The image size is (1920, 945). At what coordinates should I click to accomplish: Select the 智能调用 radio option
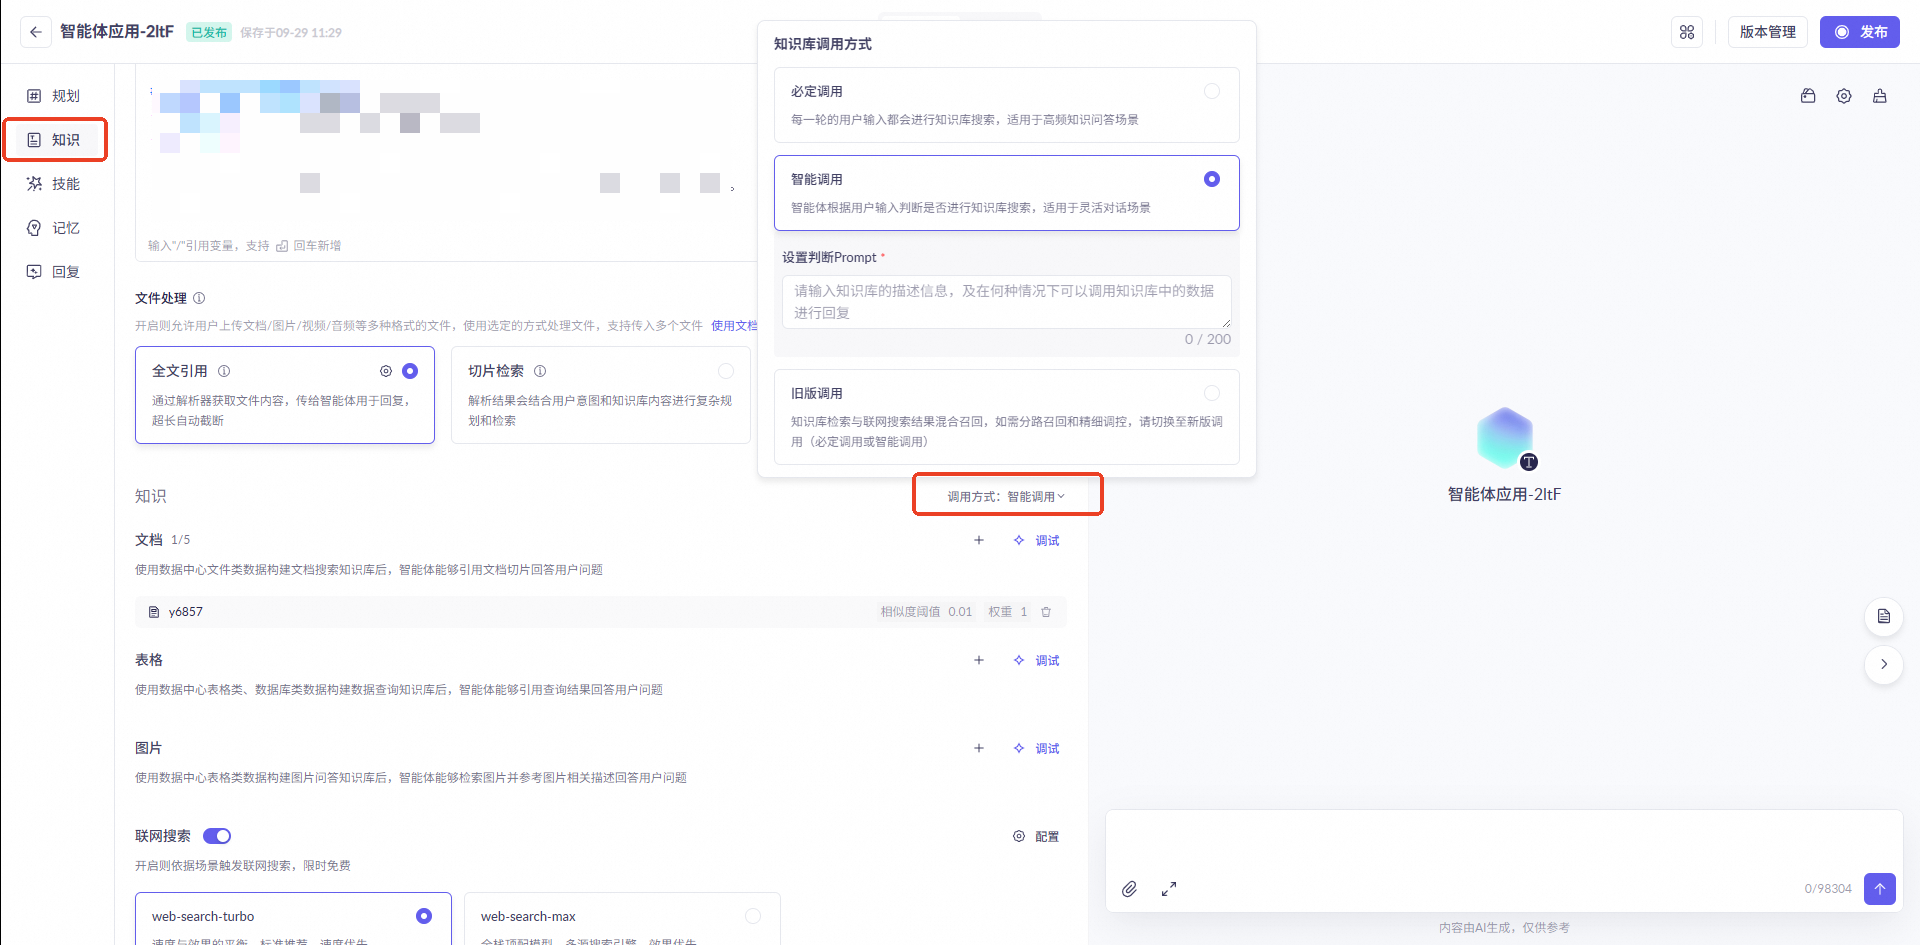click(x=1212, y=179)
